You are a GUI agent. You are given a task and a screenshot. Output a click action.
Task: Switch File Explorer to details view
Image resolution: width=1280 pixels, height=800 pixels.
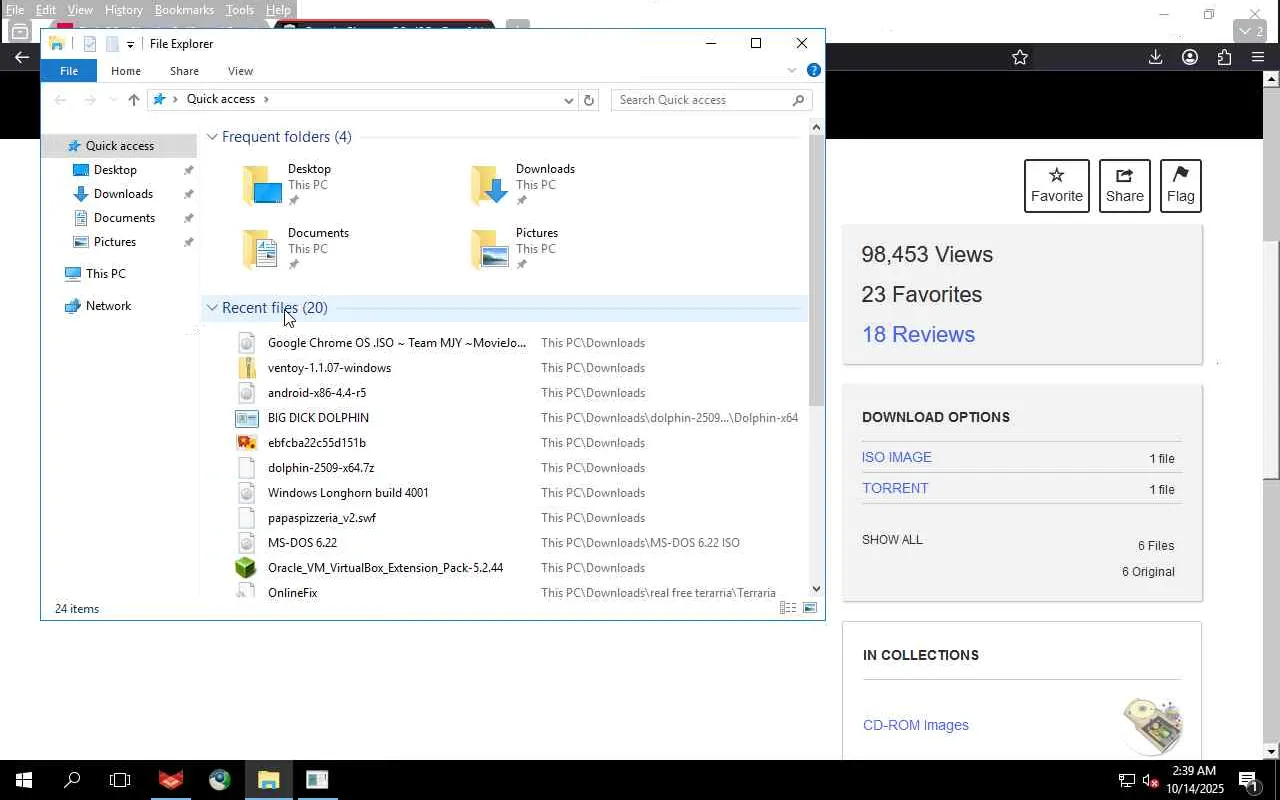788,608
